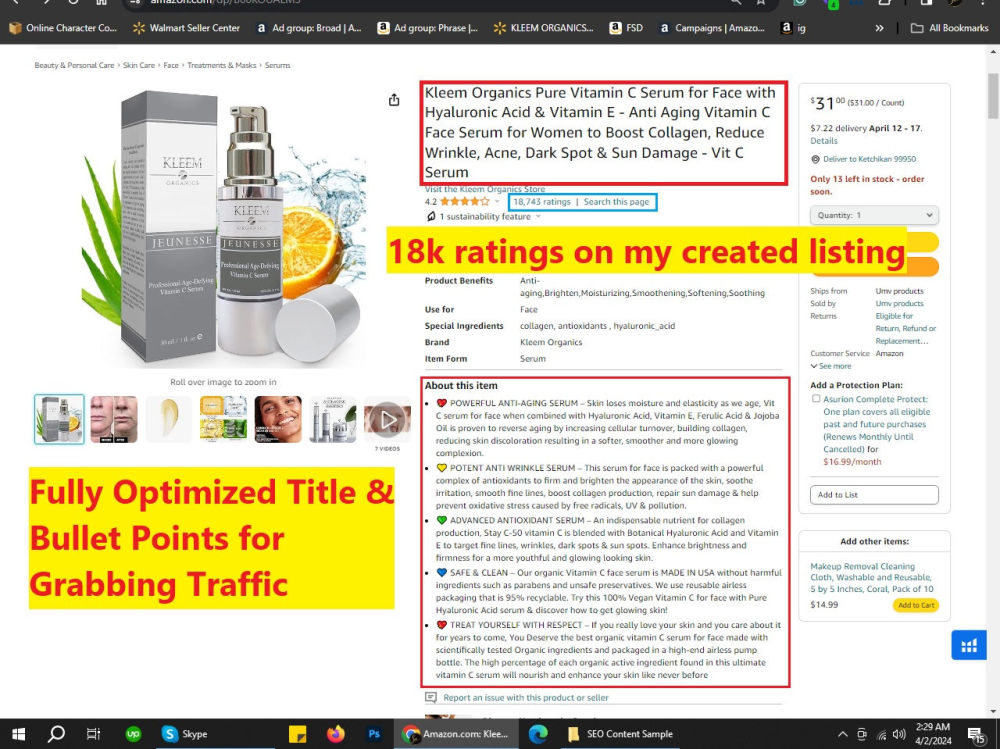This screenshot has width=1000, height=749.
Task: Check the Asurion Complete Protect checkbox
Action: click(816, 399)
